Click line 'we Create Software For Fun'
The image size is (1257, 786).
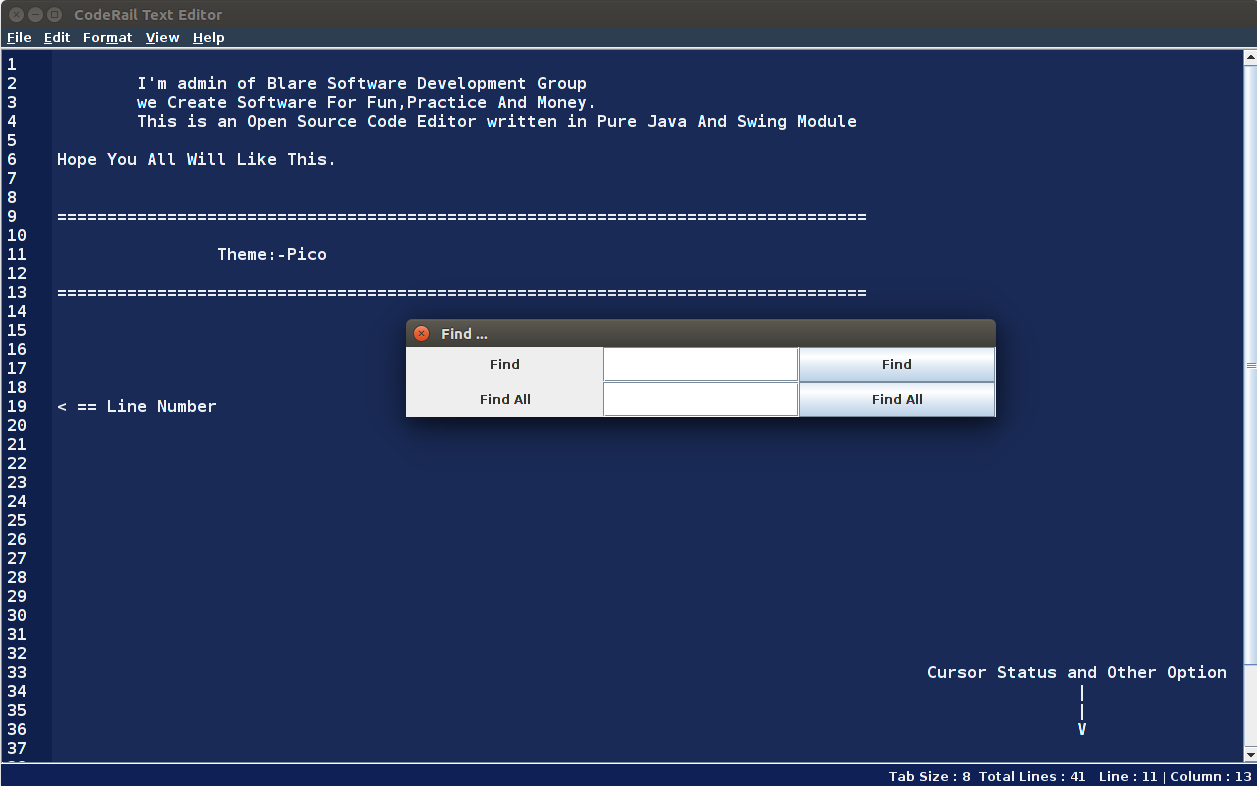coord(367,103)
